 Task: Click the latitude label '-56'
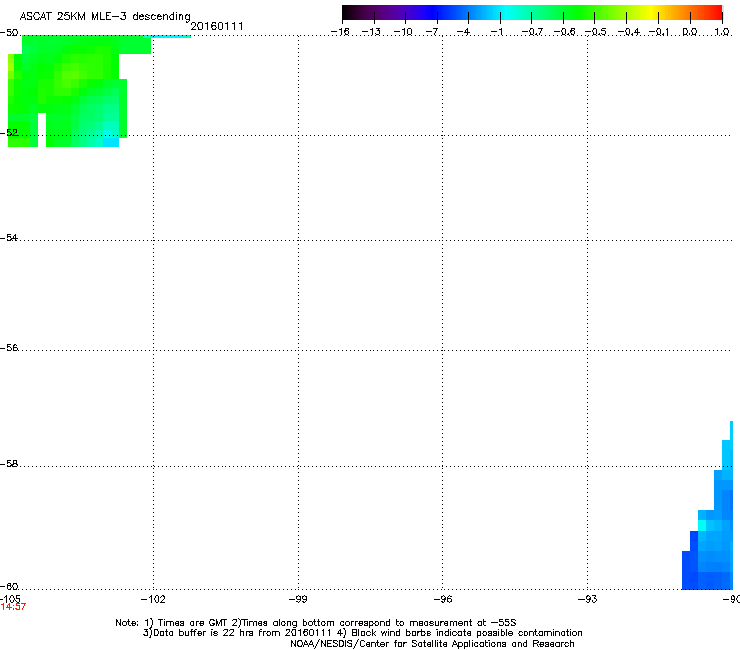(x=9, y=348)
